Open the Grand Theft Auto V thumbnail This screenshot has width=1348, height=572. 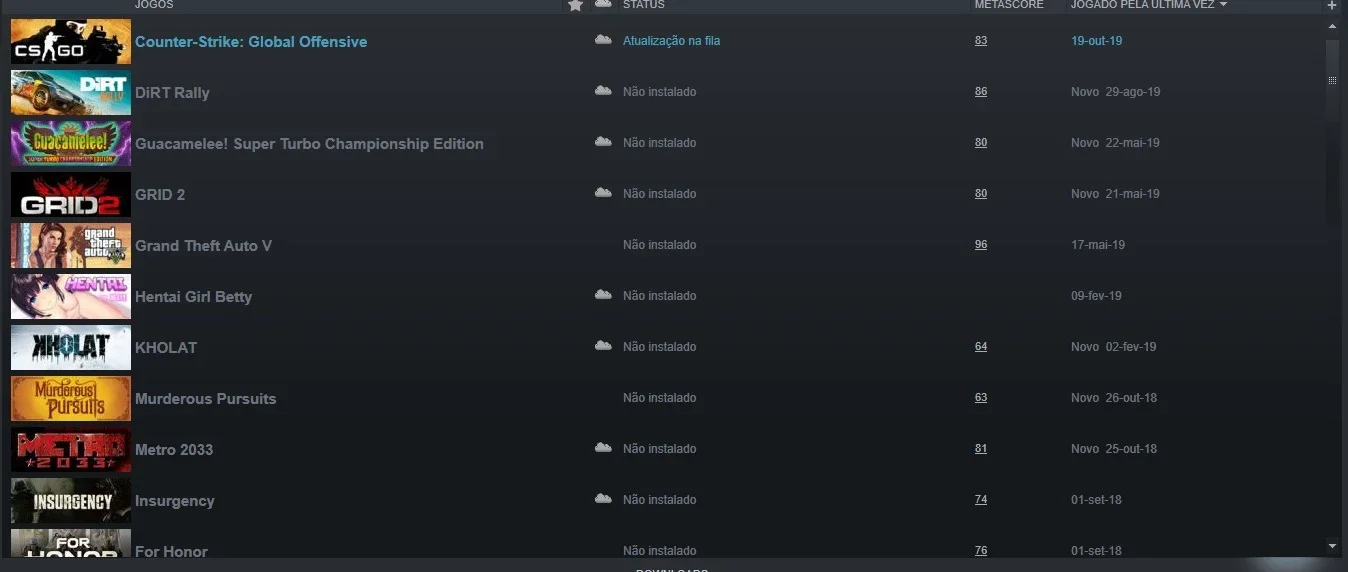click(x=71, y=245)
